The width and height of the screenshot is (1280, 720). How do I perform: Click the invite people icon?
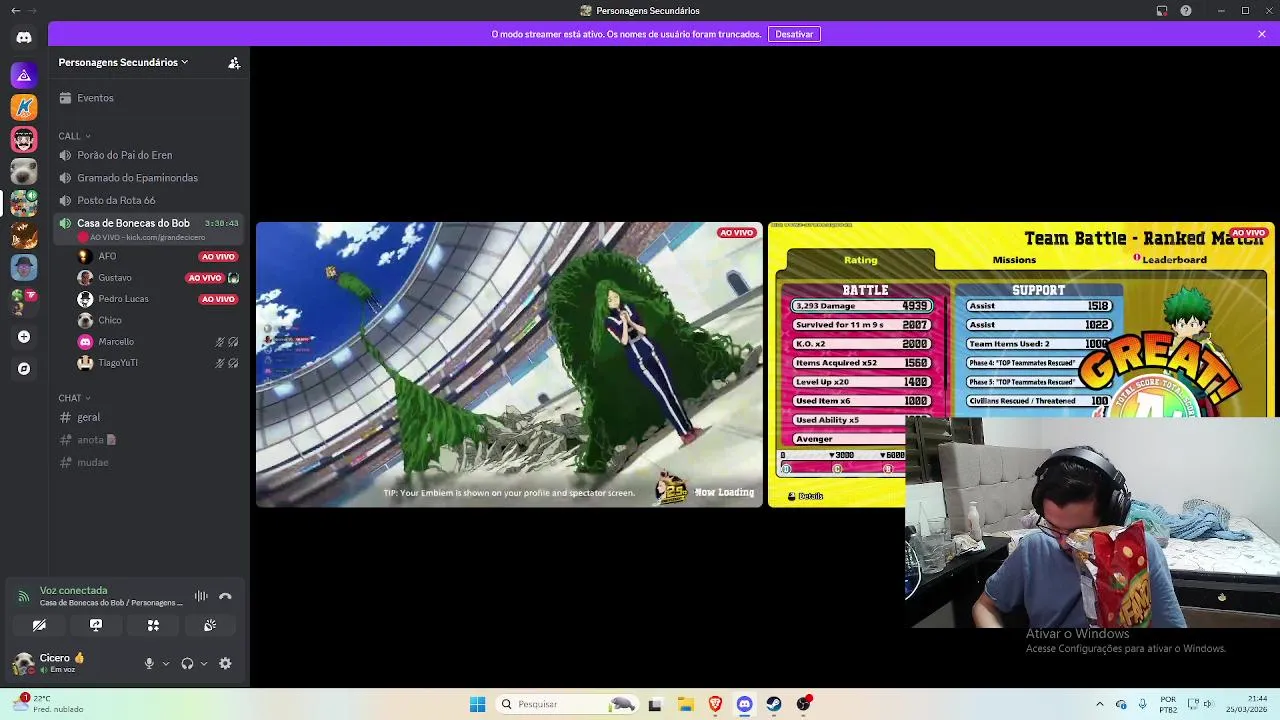[x=234, y=62]
